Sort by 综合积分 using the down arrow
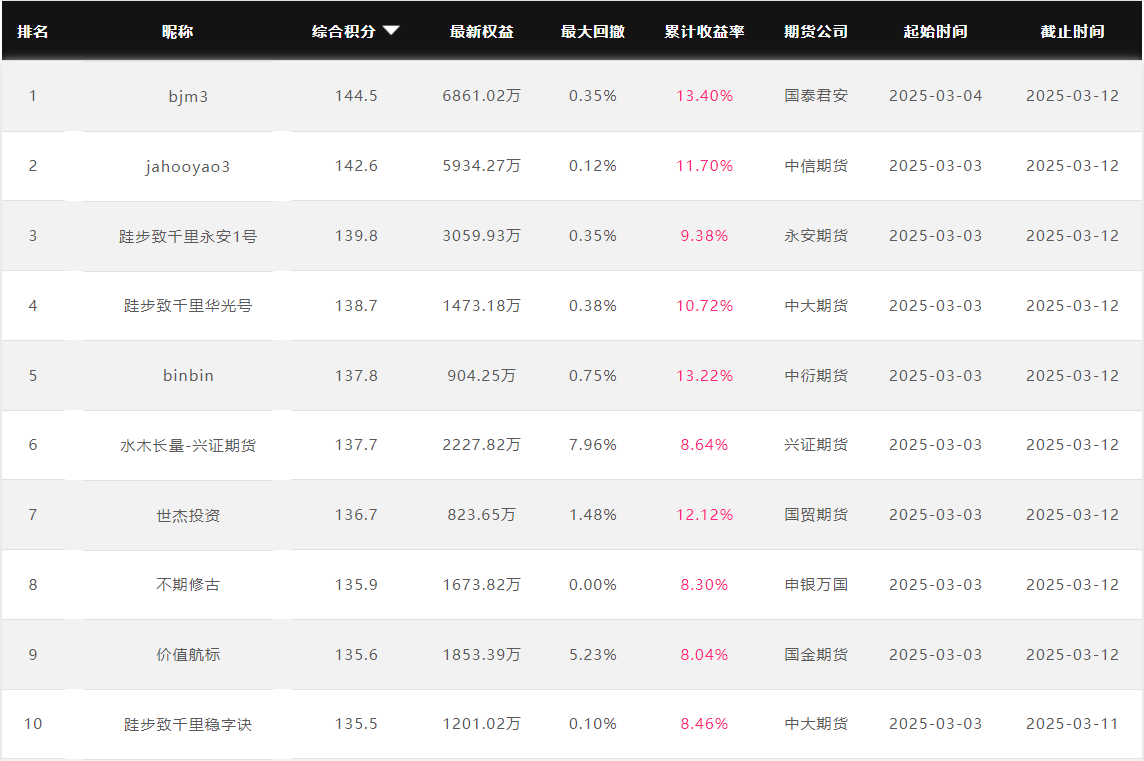This screenshot has height=761, width=1144. [x=391, y=31]
